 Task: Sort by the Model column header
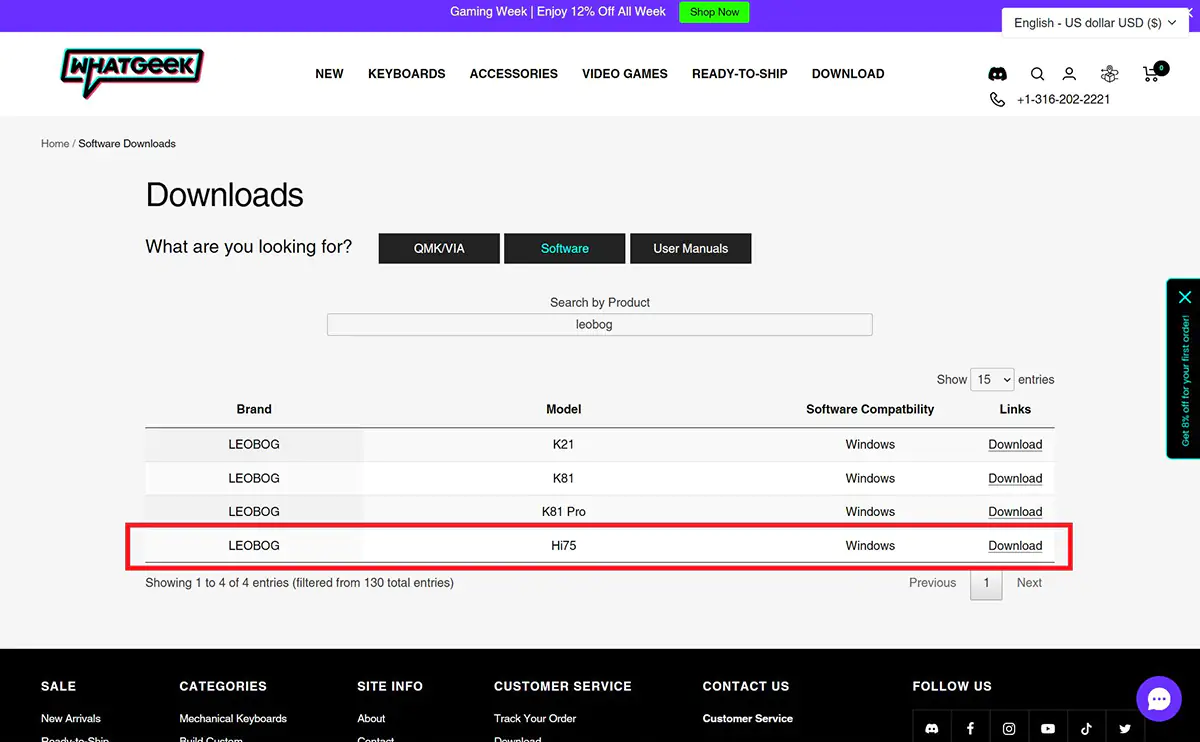[x=564, y=409]
